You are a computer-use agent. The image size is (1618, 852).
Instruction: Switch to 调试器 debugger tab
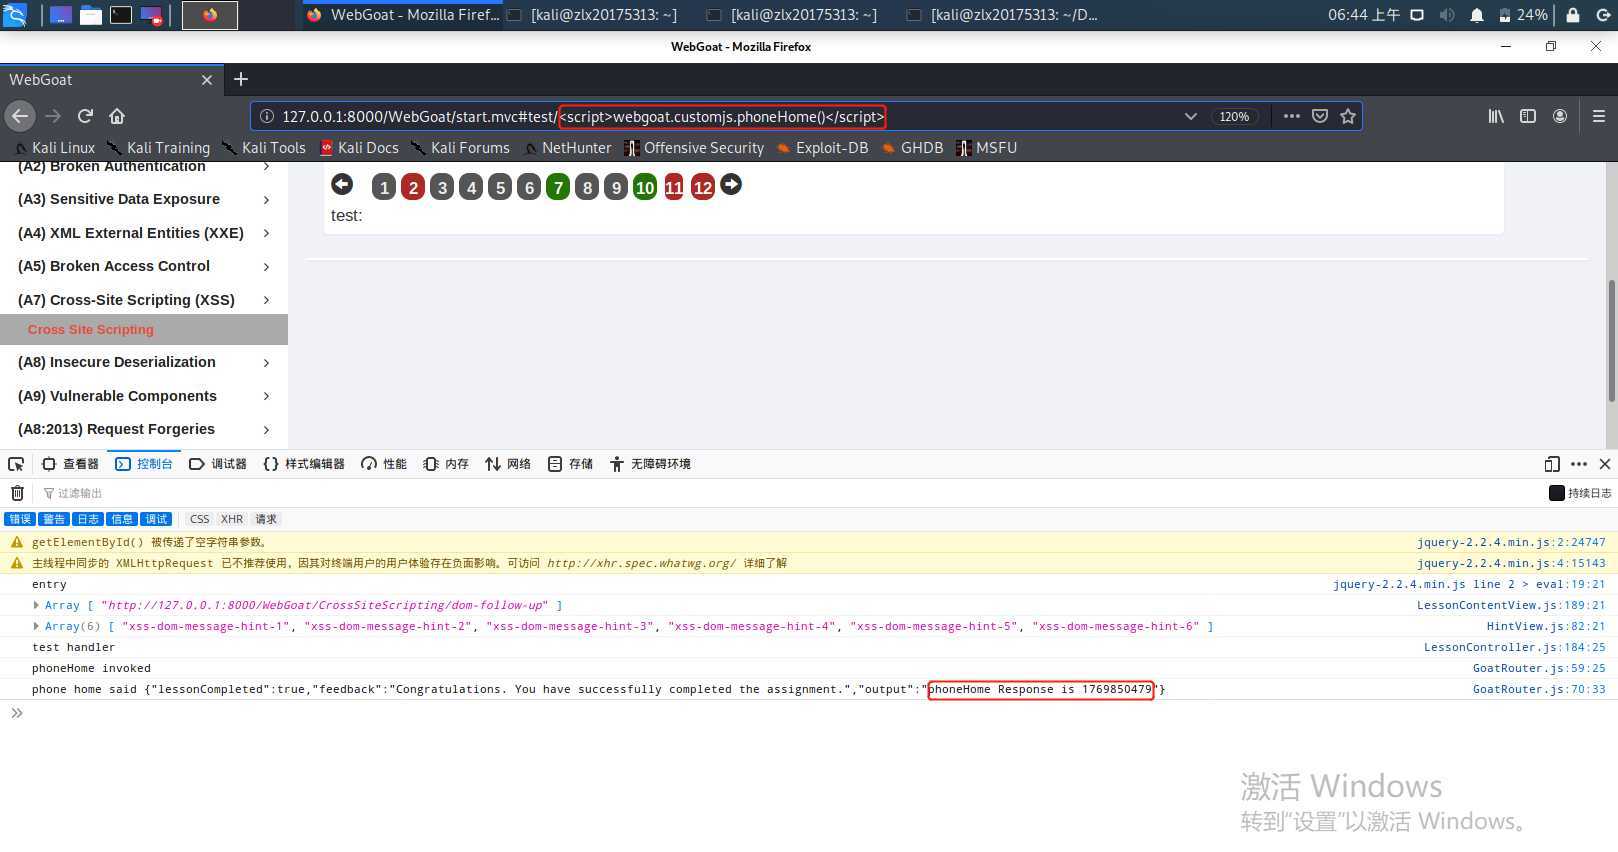217,464
